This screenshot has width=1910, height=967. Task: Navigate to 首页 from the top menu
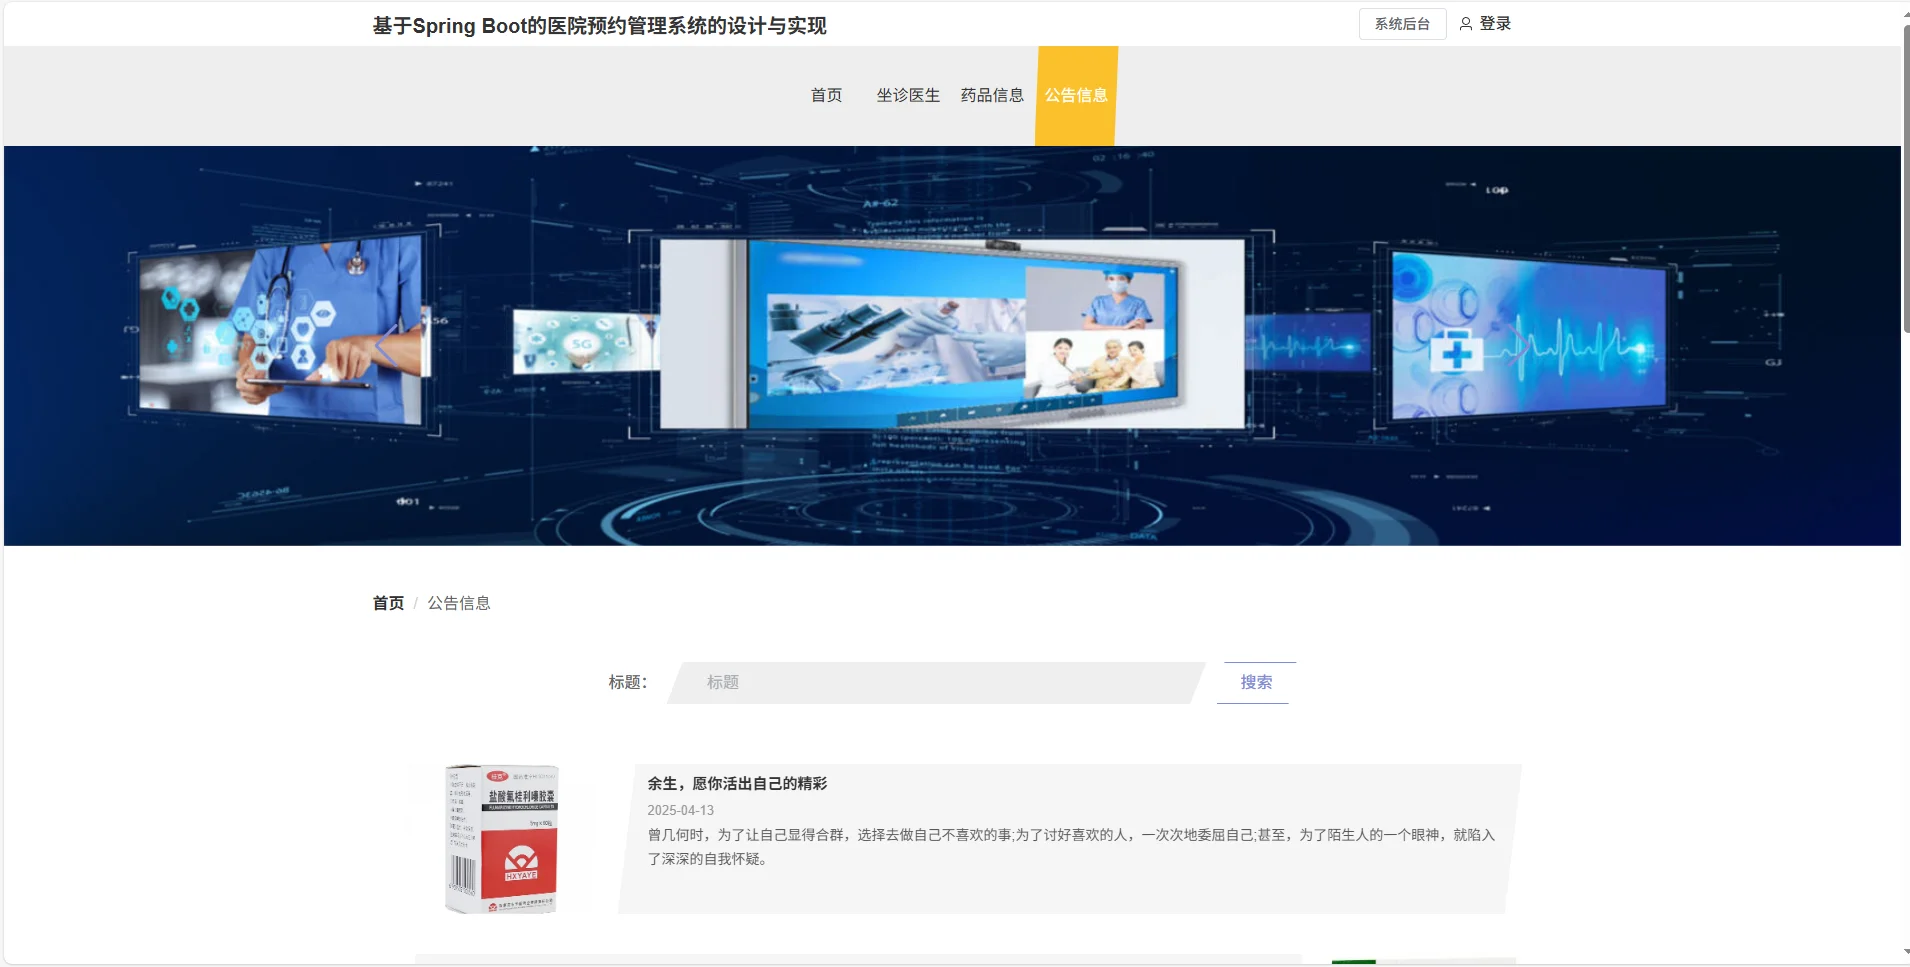[827, 95]
